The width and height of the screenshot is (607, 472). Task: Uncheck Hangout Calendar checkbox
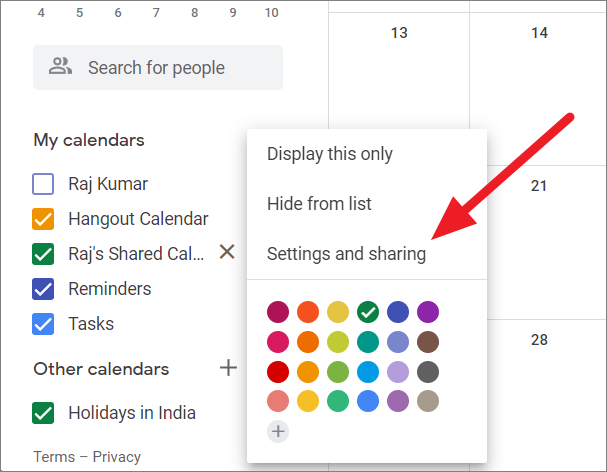pos(43,219)
